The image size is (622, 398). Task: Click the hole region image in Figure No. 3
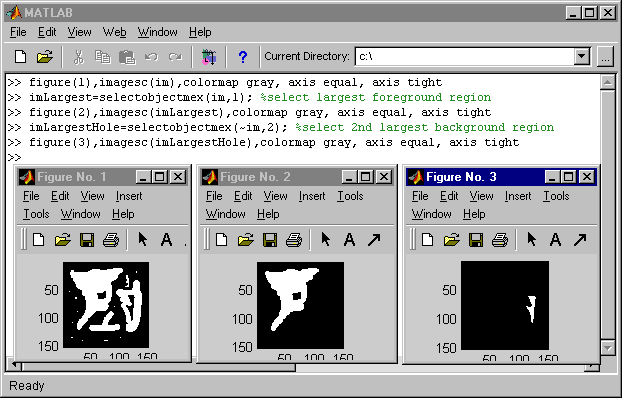pos(505,306)
